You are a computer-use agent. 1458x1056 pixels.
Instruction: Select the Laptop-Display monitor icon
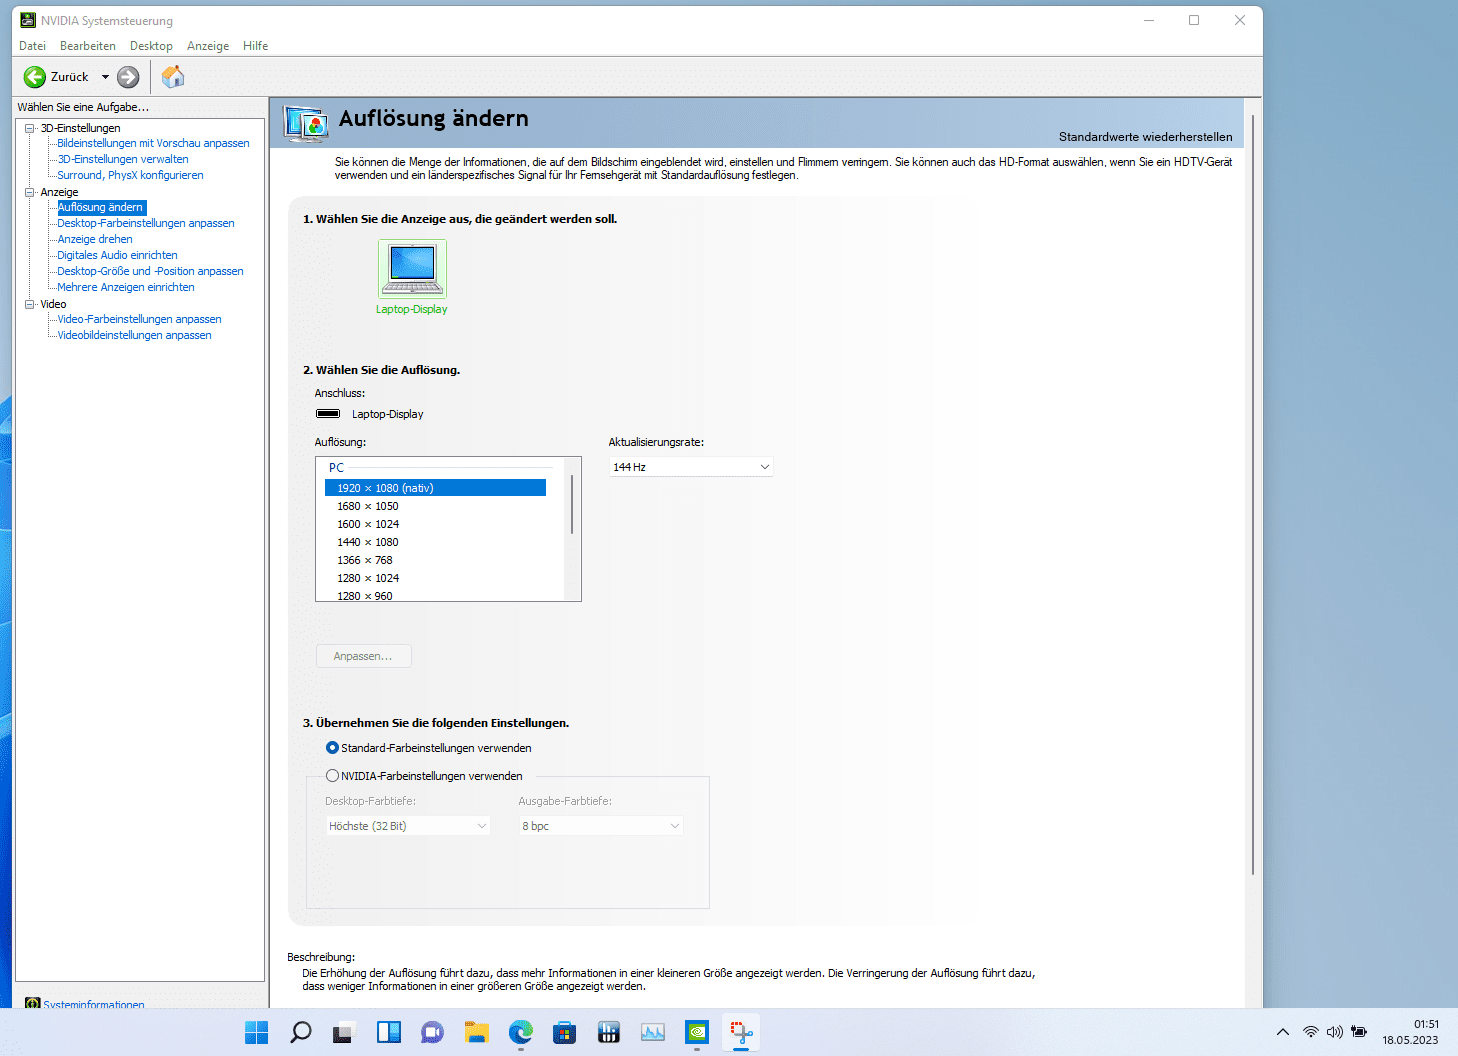click(412, 268)
